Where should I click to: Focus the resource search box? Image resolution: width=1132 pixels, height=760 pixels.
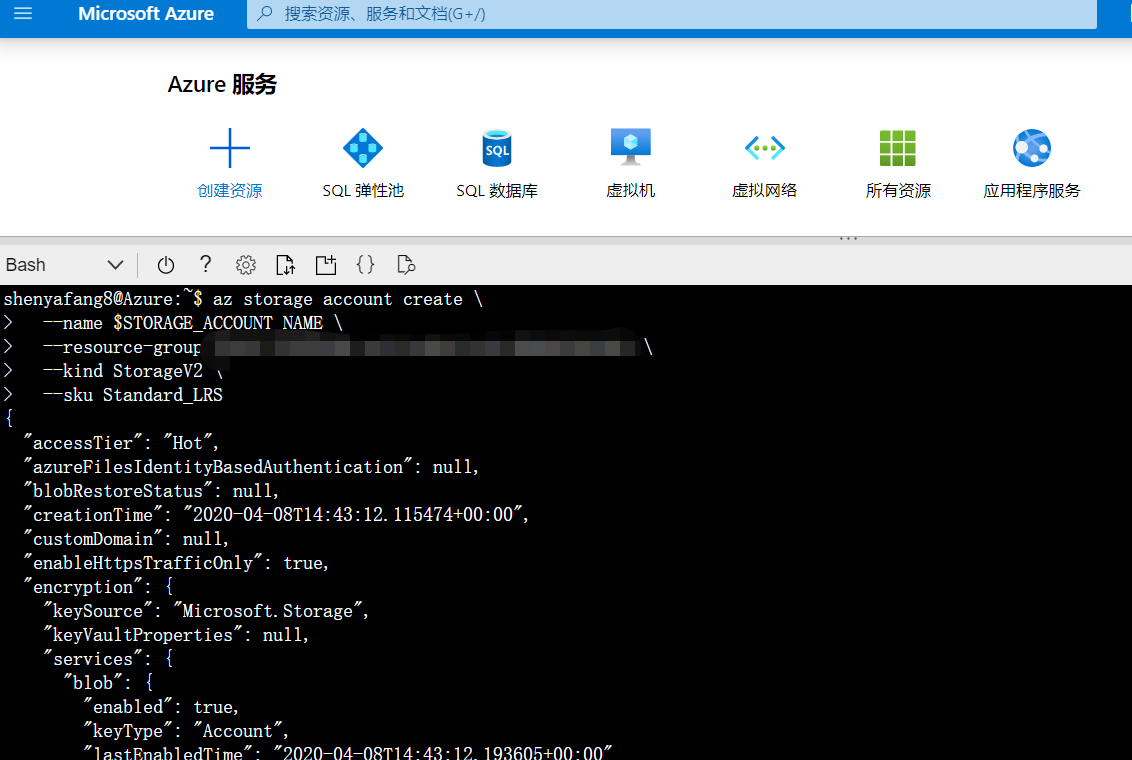pyautogui.click(x=671, y=14)
